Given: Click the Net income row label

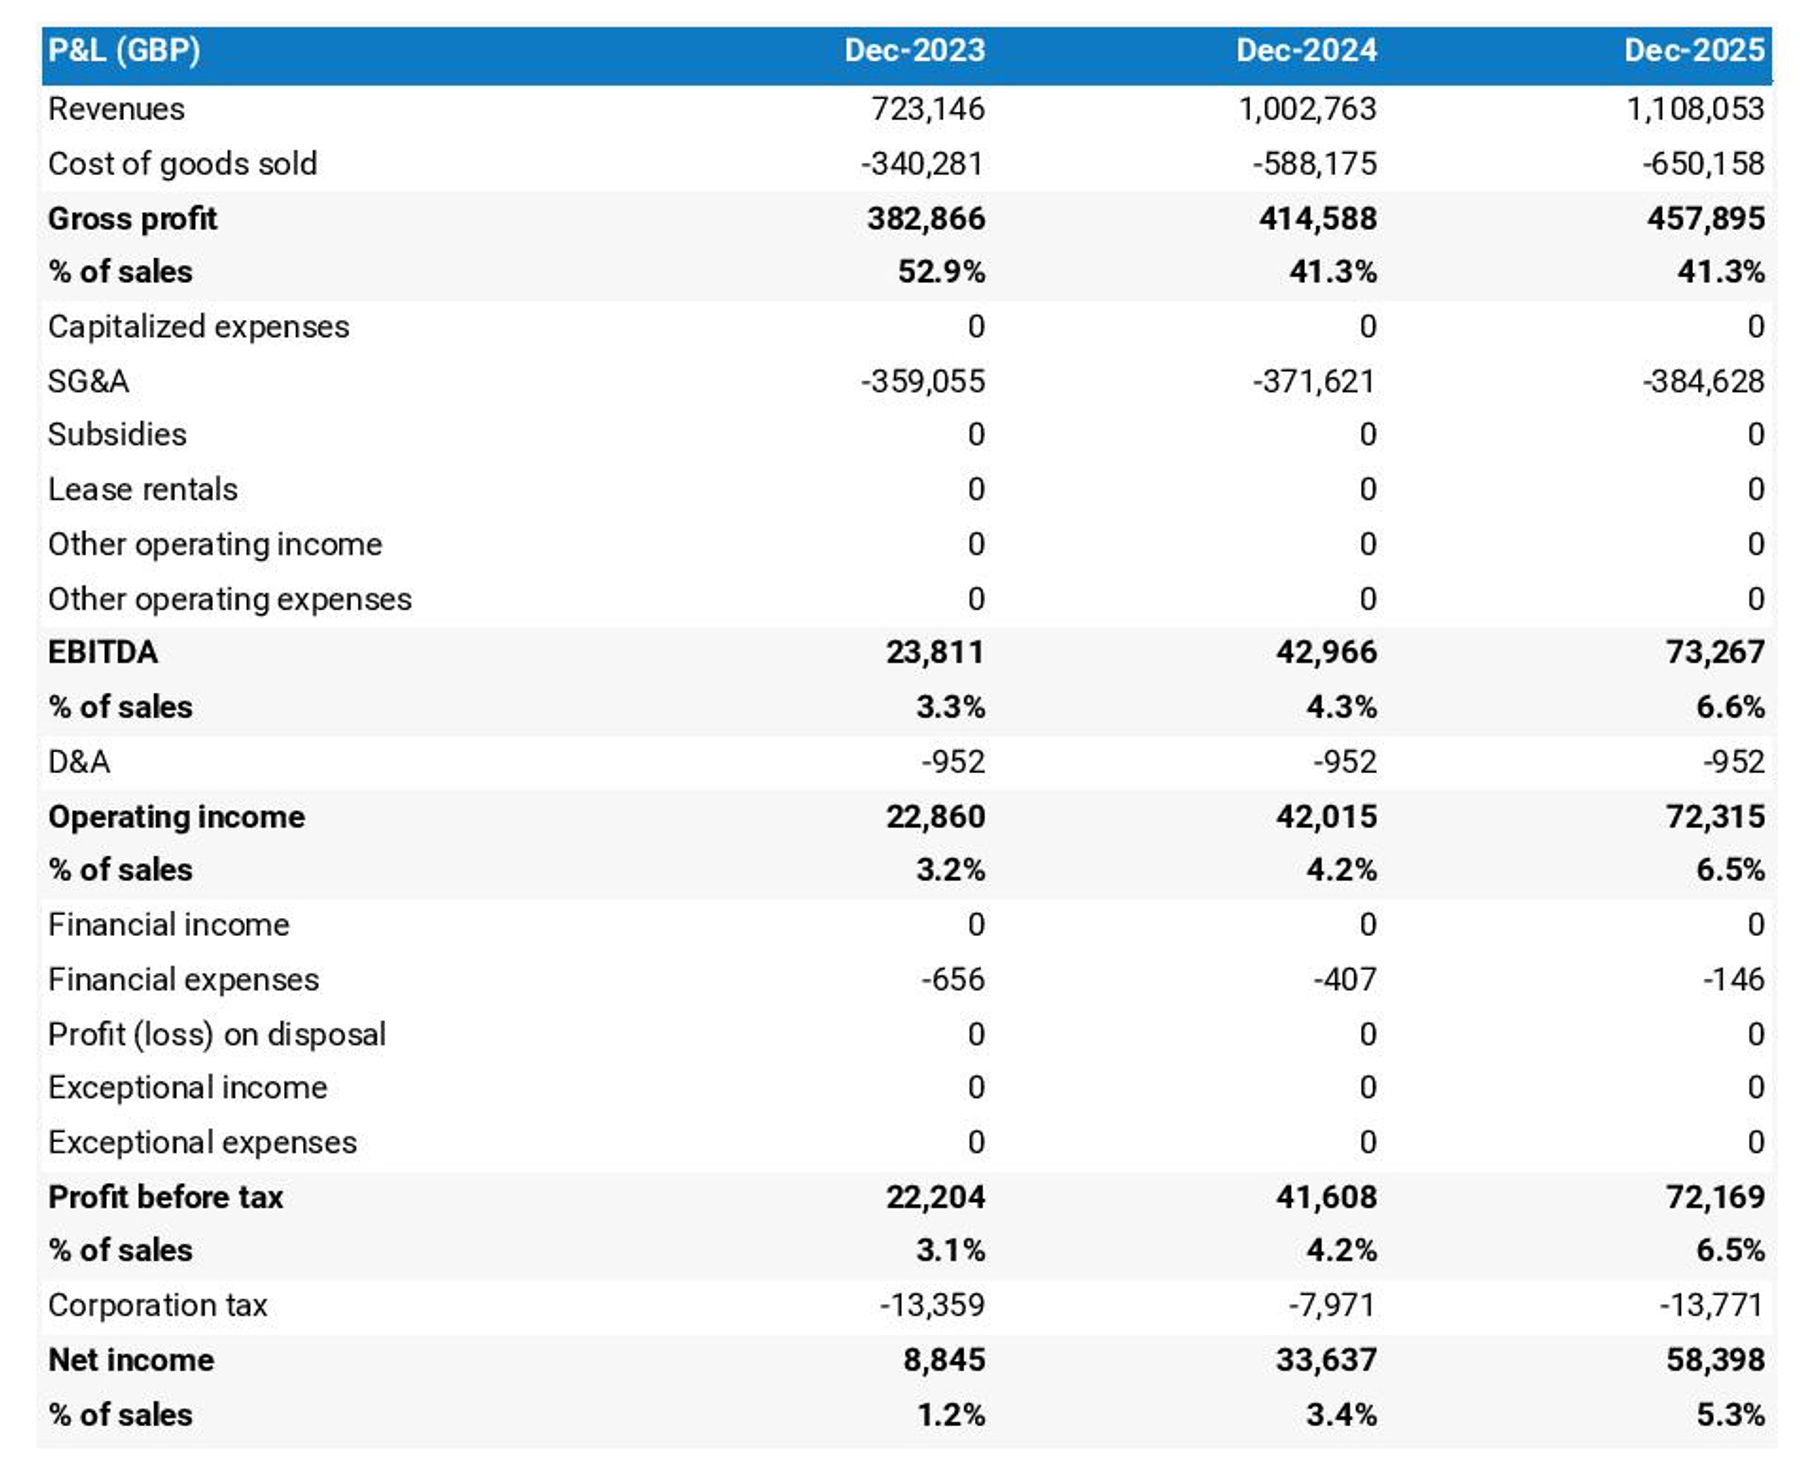Looking at the screenshot, I should (x=131, y=1360).
